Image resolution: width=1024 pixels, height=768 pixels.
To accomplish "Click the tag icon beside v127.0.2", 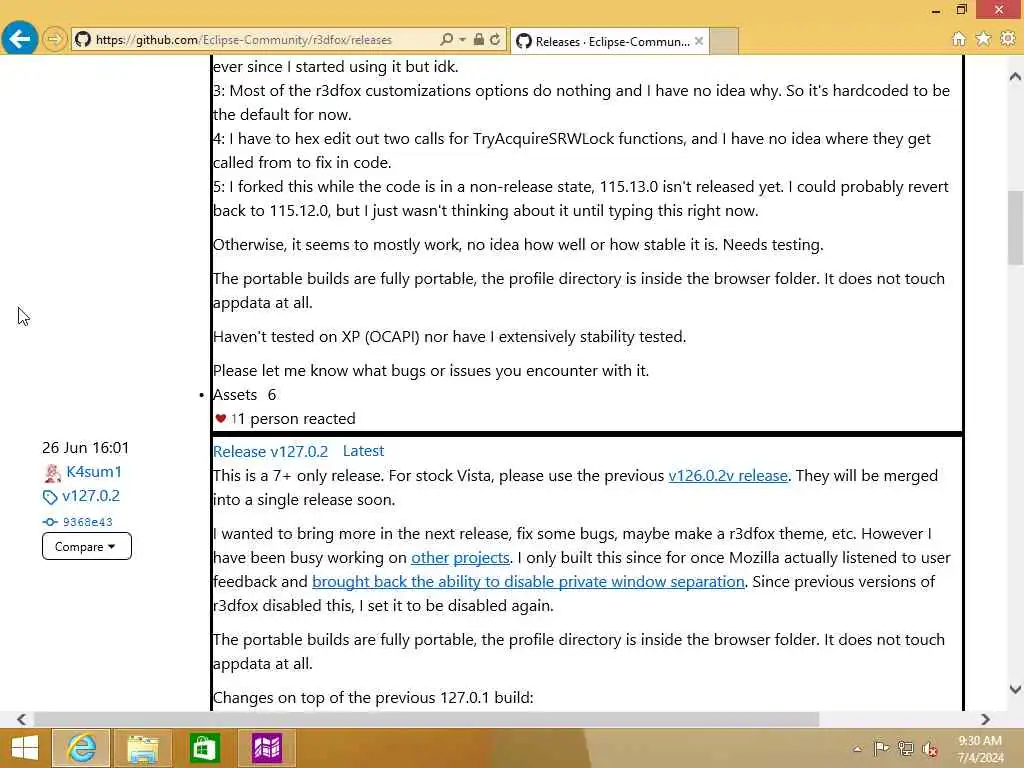I will (50, 498).
